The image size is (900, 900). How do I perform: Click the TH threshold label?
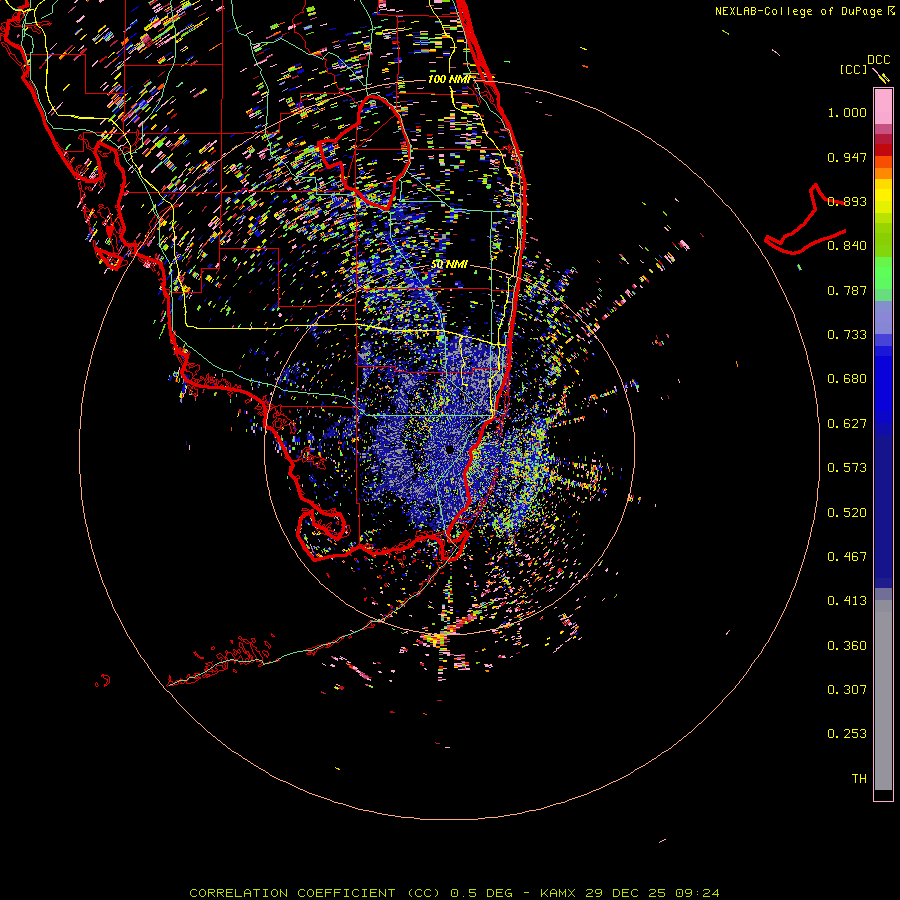[x=859, y=779]
